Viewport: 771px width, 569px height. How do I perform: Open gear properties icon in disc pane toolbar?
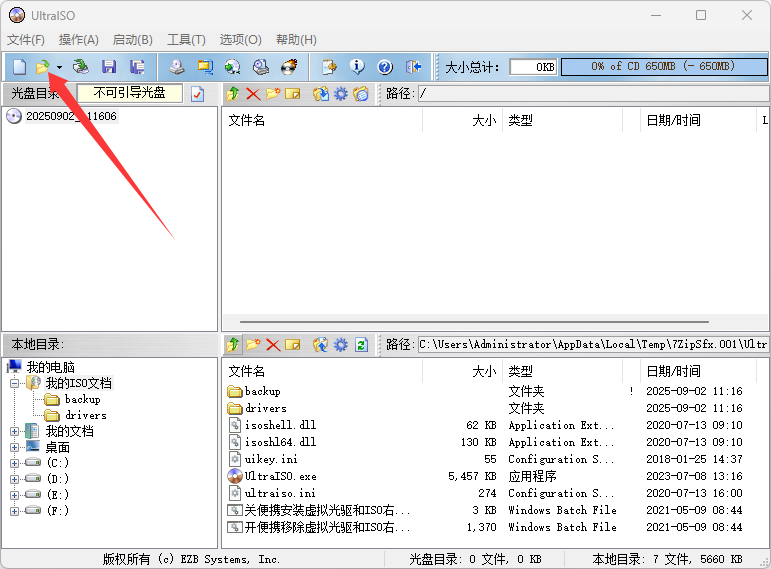point(341,93)
